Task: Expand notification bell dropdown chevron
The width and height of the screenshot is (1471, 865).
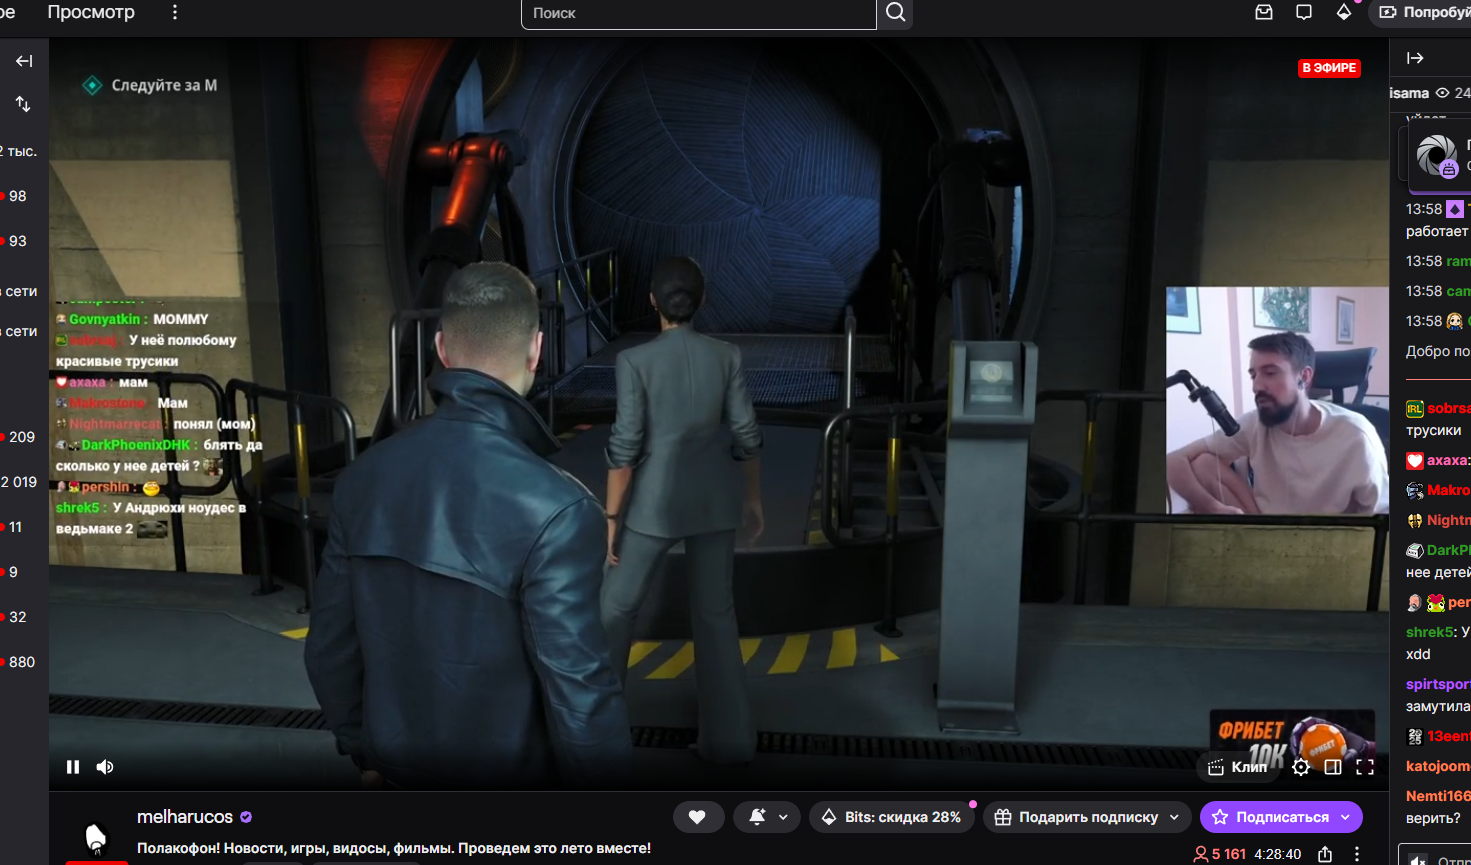Action: point(783,817)
